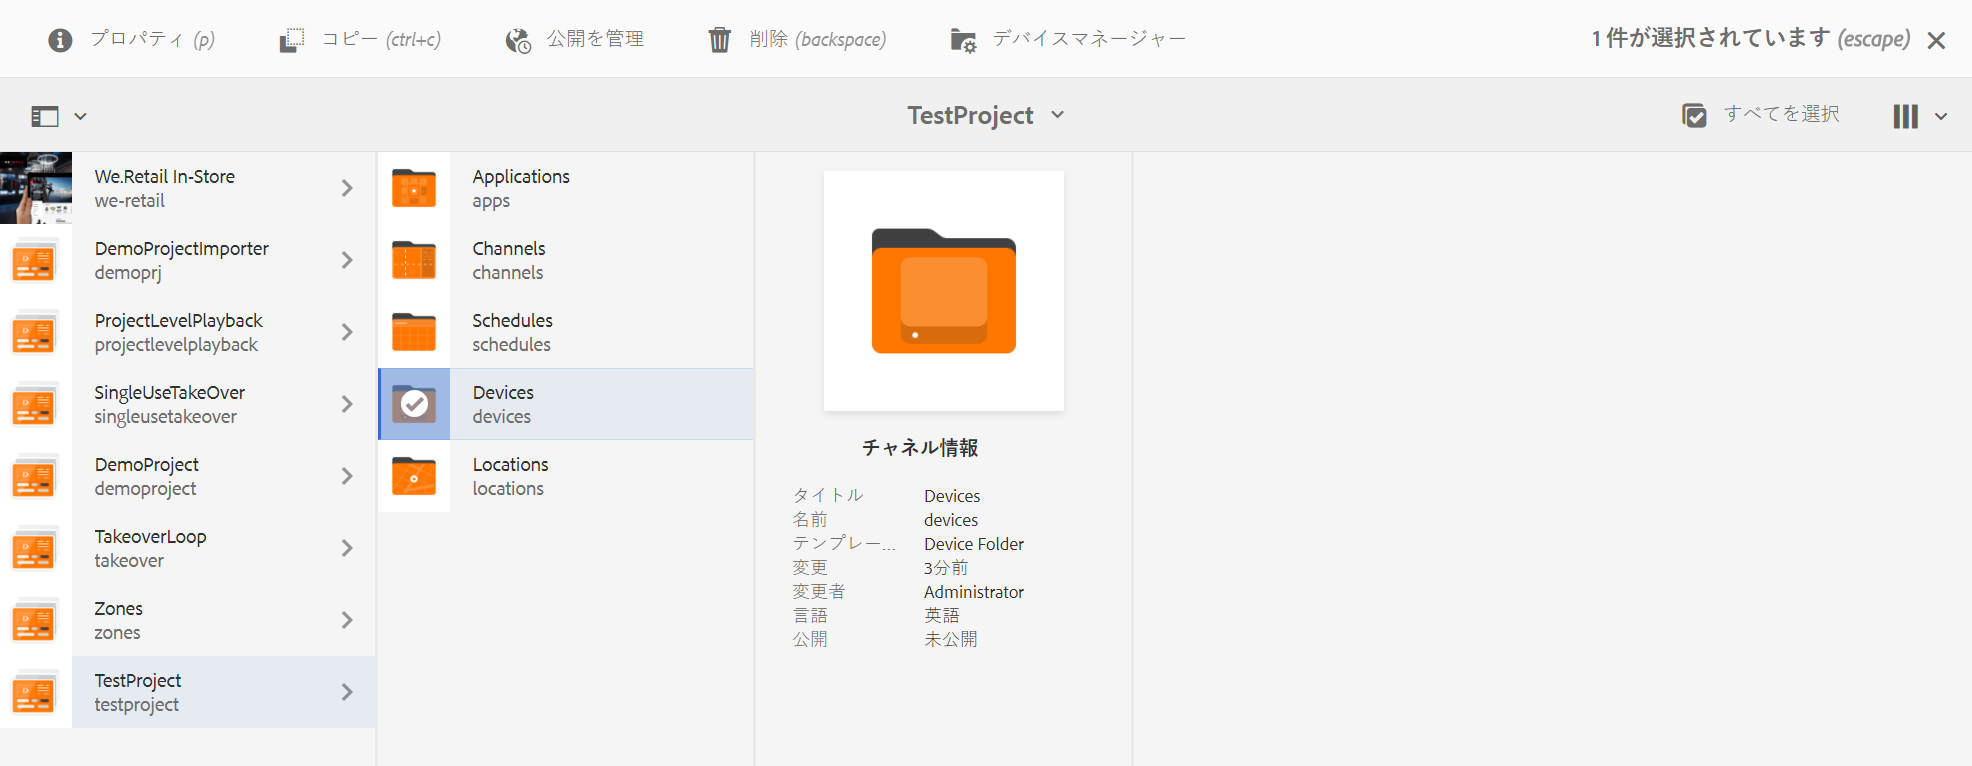Select the DemoProjectImporter project icon

(x=34, y=261)
